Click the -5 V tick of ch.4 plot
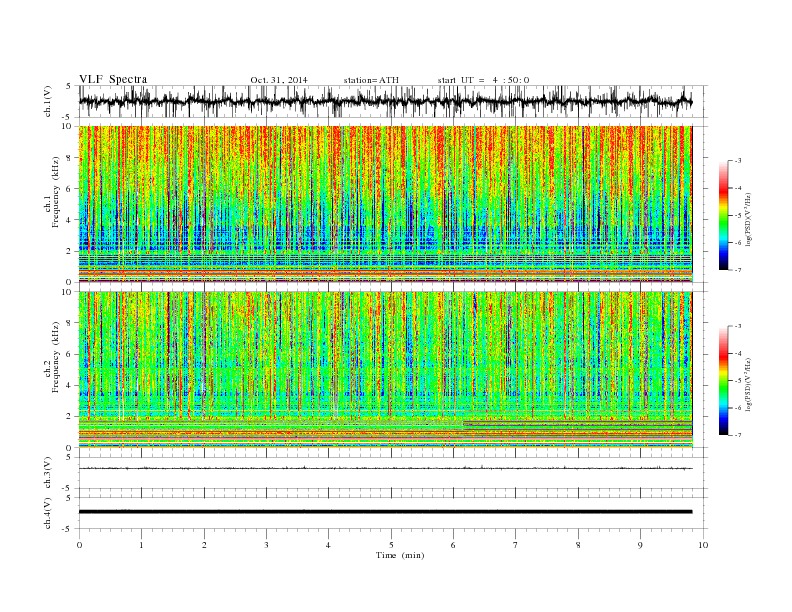This screenshot has height=612, width=792. tap(68, 529)
